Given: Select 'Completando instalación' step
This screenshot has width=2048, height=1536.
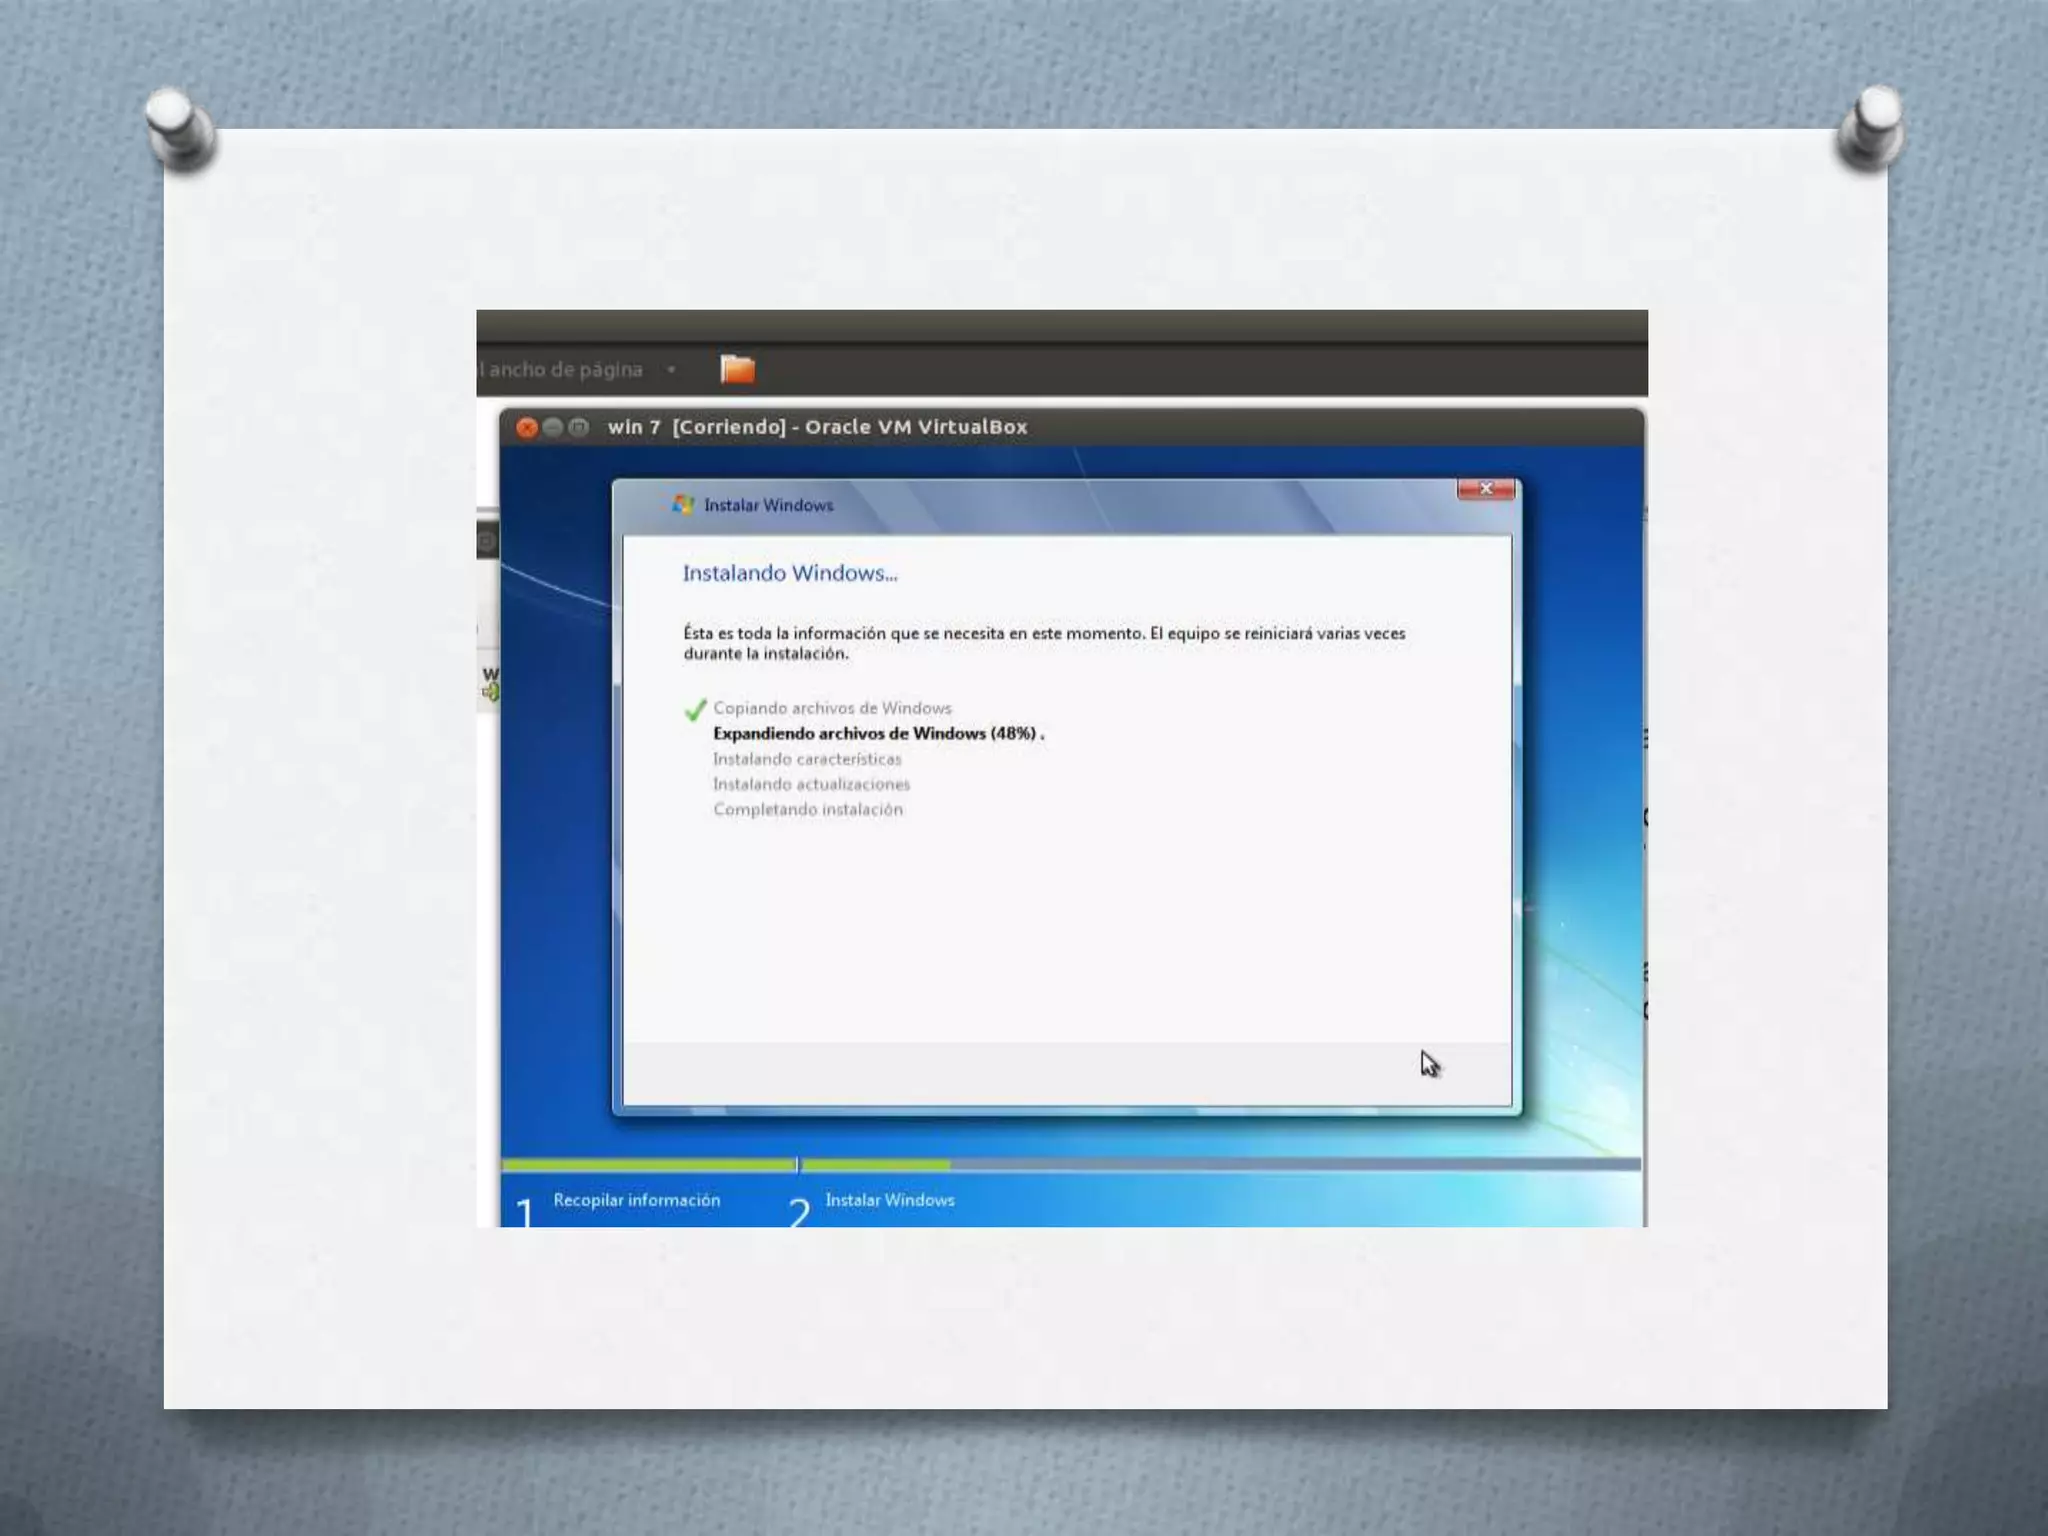Looking at the screenshot, I should [808, 809].
